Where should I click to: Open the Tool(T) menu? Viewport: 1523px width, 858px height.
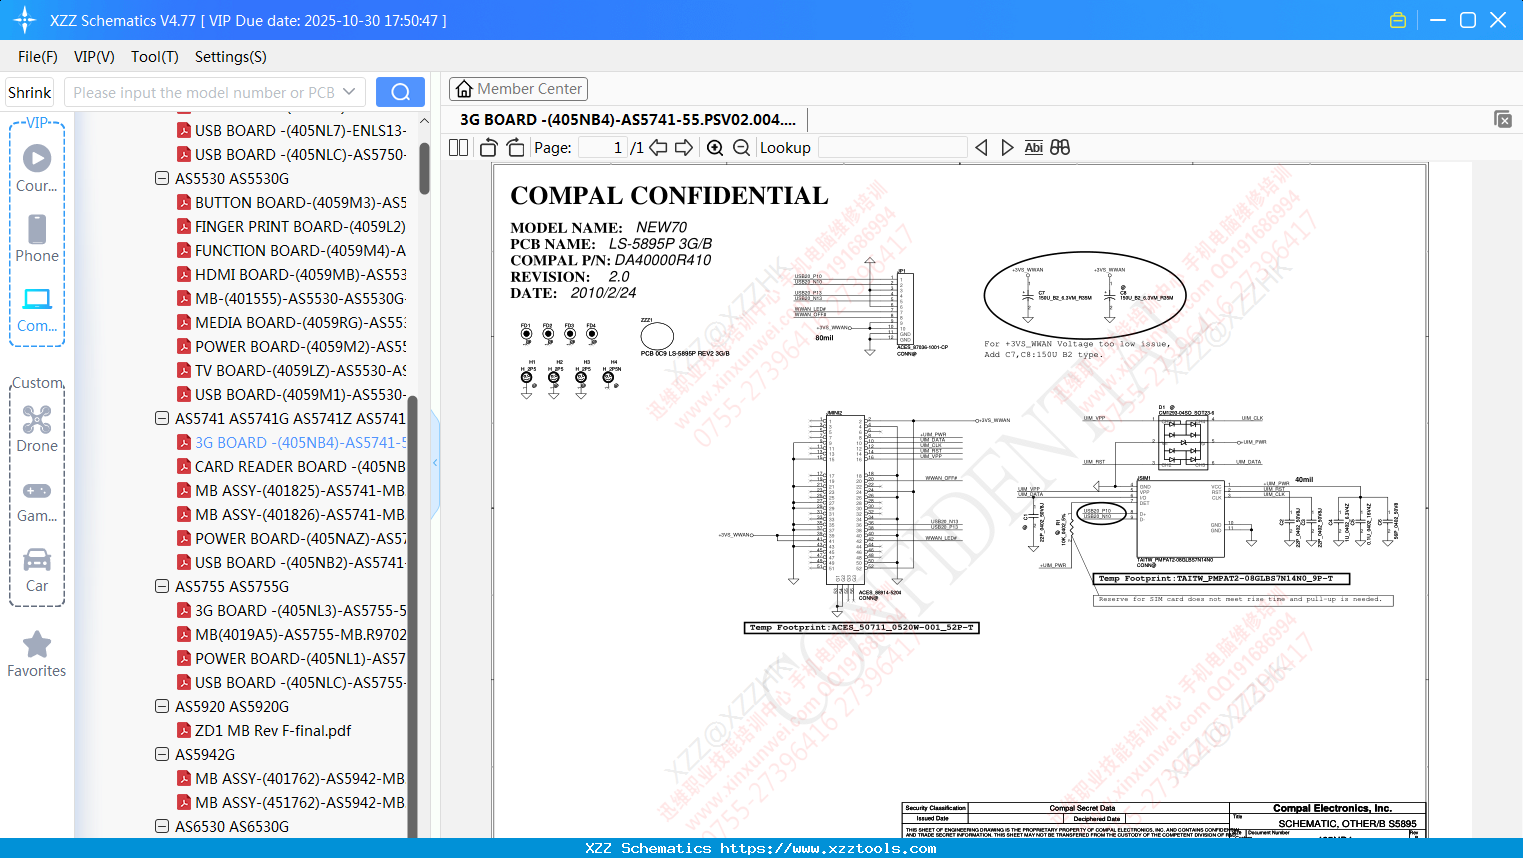pos(155,57)
